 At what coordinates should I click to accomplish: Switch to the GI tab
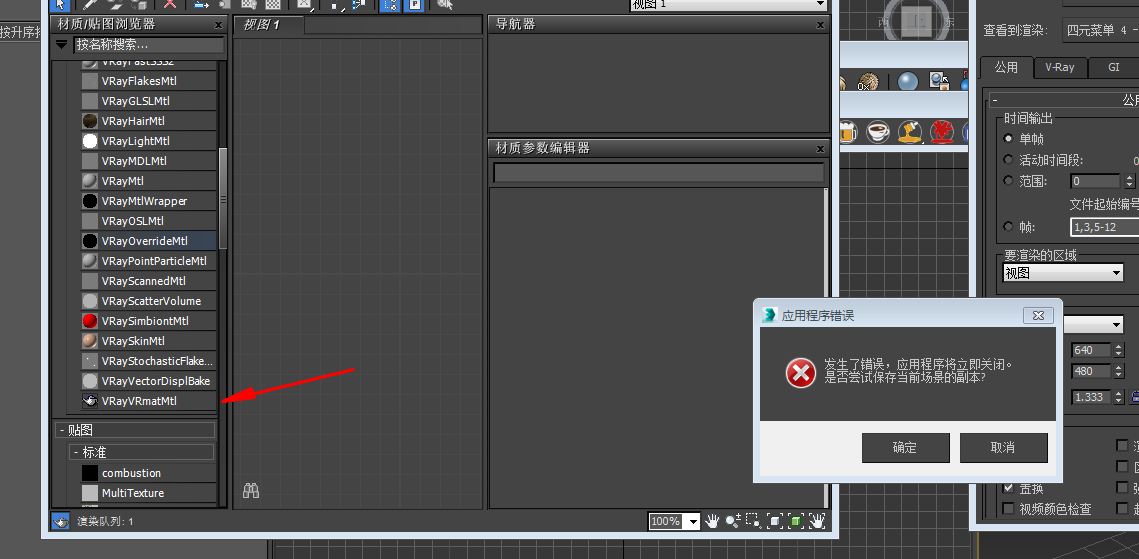[1114, 68]
